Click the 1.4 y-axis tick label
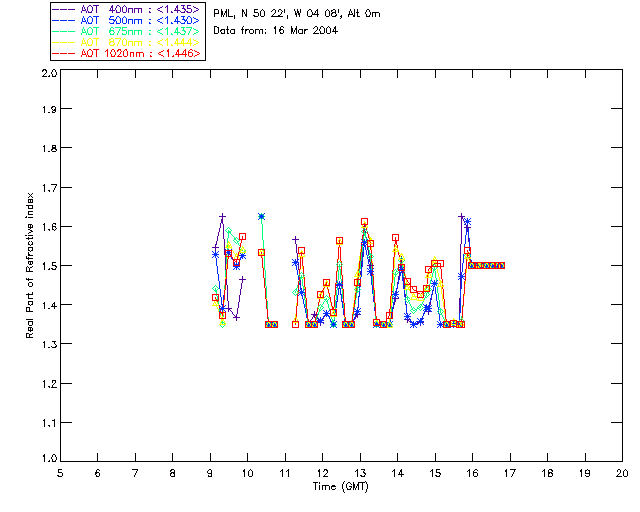Viewport: 640px width, 512px height. point(49,305)
